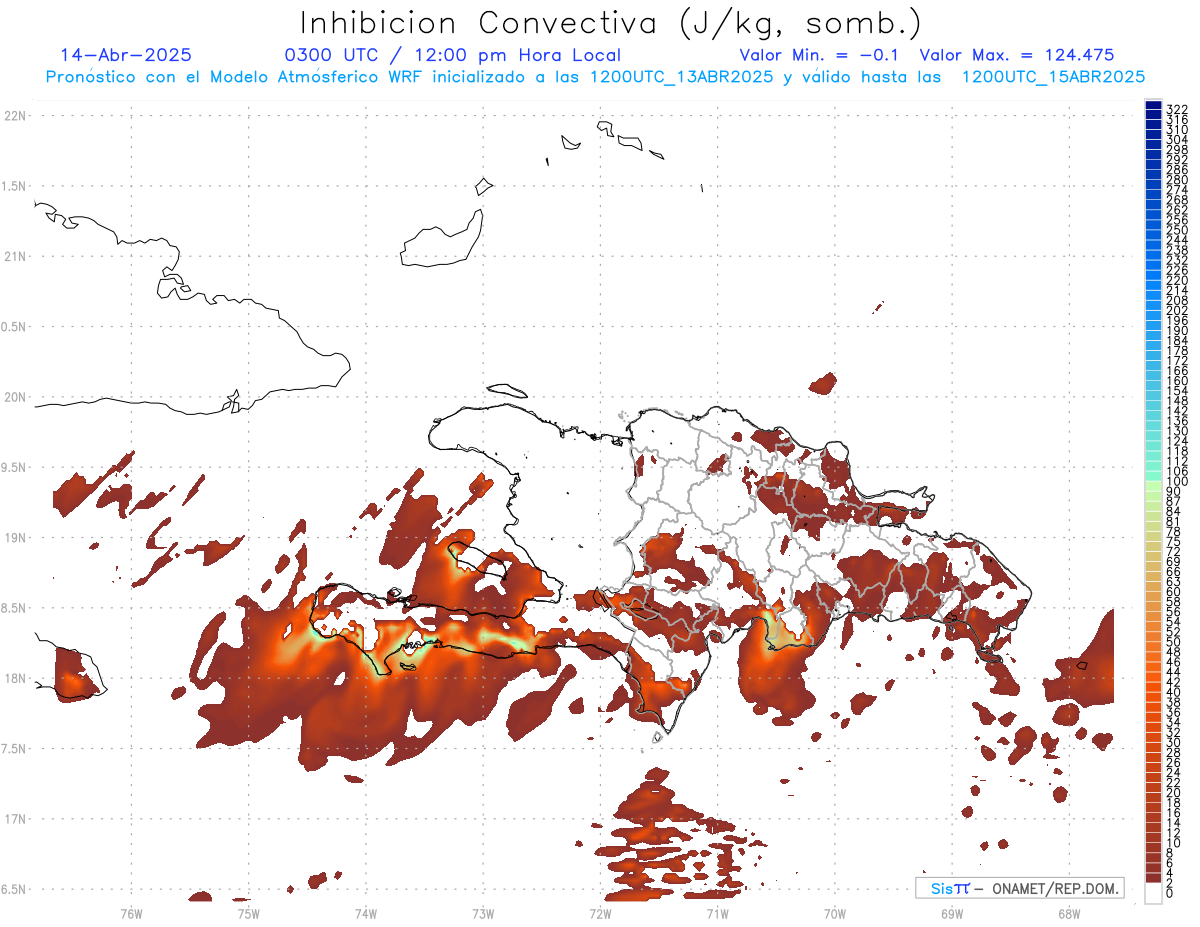Screen dimensions: 1200x927
Task: Click the "72W" longitude label
Action: [x=600, y=913]
